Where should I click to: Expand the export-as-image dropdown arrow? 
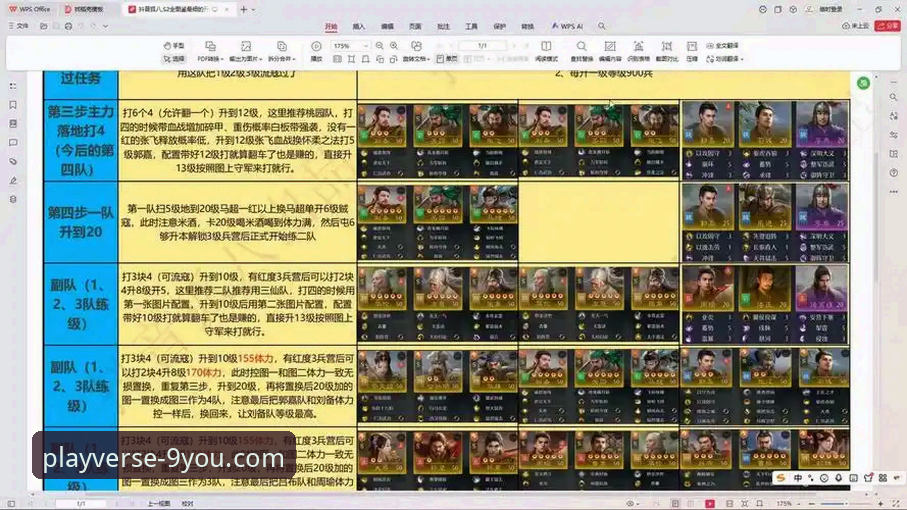(x=261, y=59)
